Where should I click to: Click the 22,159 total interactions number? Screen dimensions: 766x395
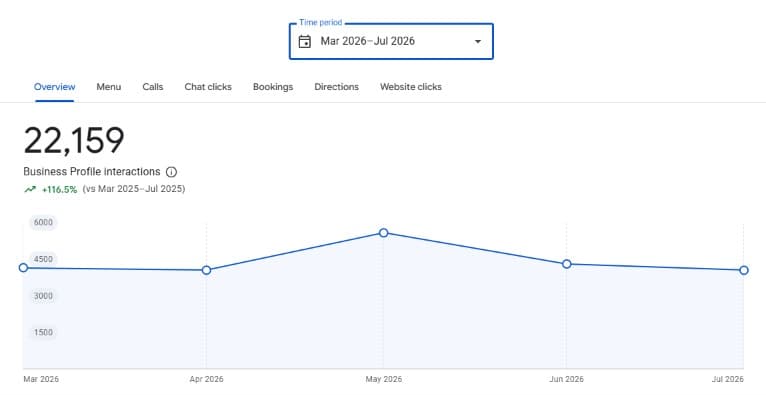pos(74,141)
